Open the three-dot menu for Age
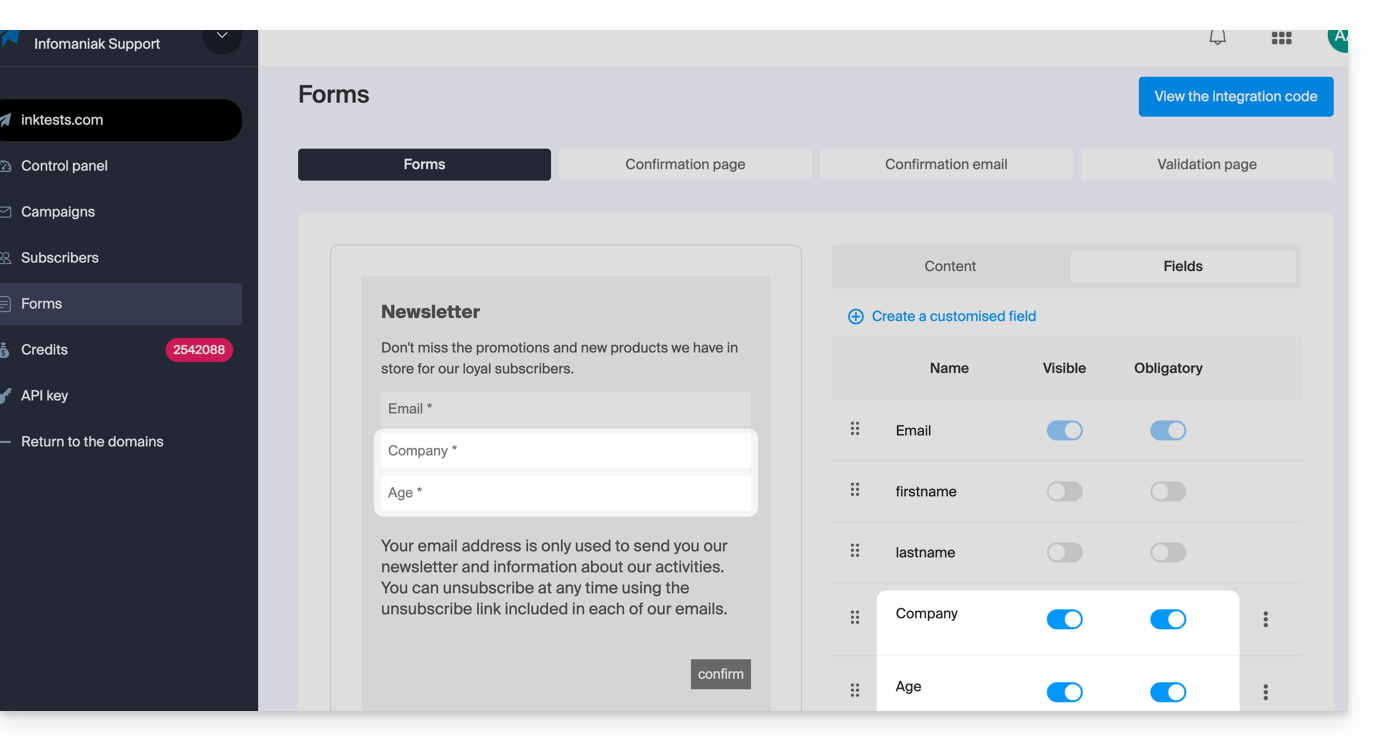Viewport: 1378px width, 741px height. (1265, 692)
